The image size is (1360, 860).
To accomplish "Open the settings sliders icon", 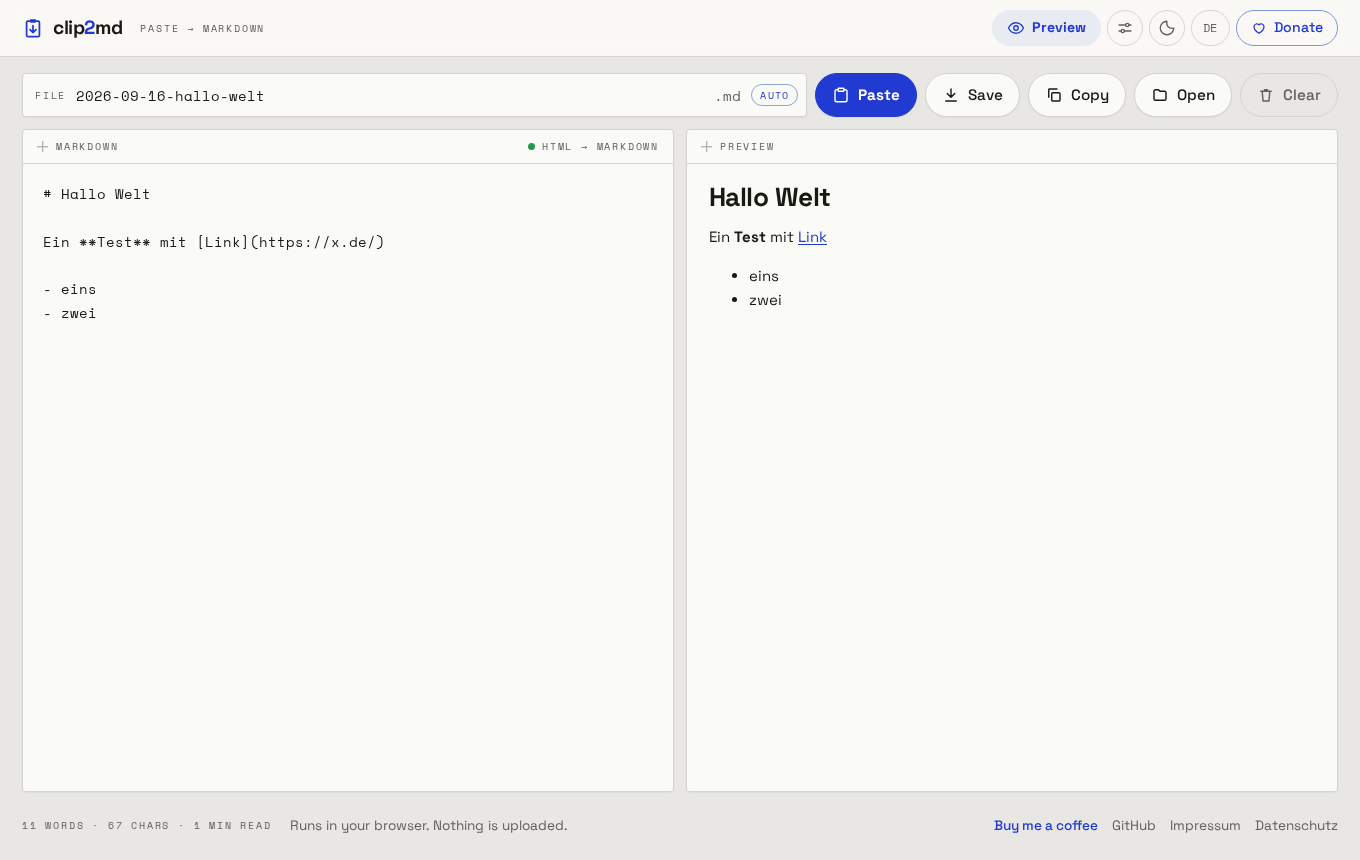I will click(x=1125, y=28).
